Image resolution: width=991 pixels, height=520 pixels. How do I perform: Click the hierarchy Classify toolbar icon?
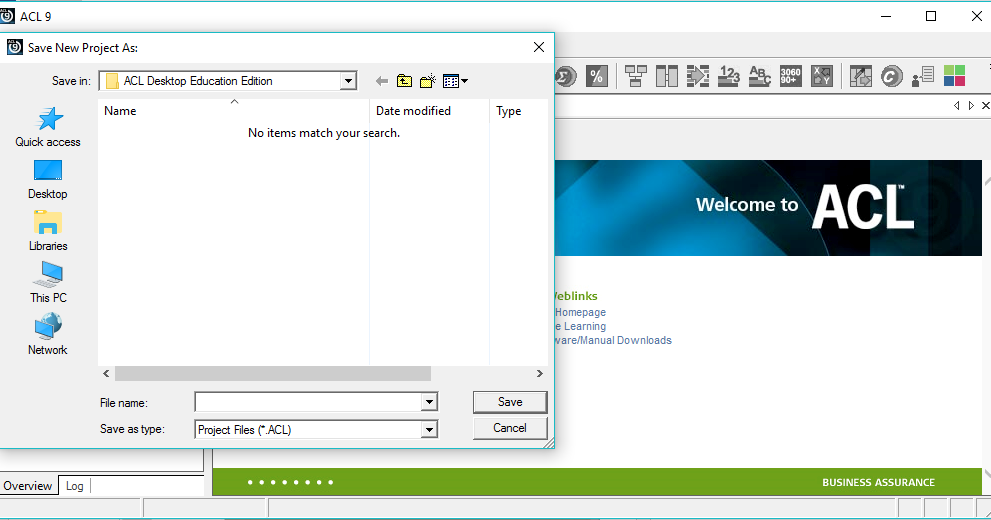(635, 76)
